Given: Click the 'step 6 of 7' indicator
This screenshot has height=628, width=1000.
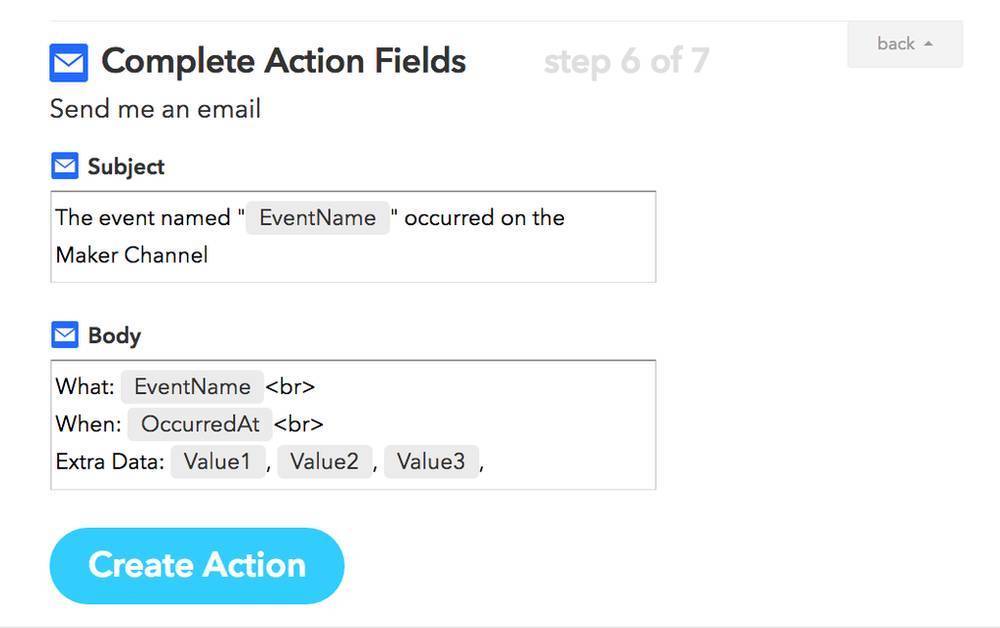Looking at the screenshot, I should (x=626, y=62).
